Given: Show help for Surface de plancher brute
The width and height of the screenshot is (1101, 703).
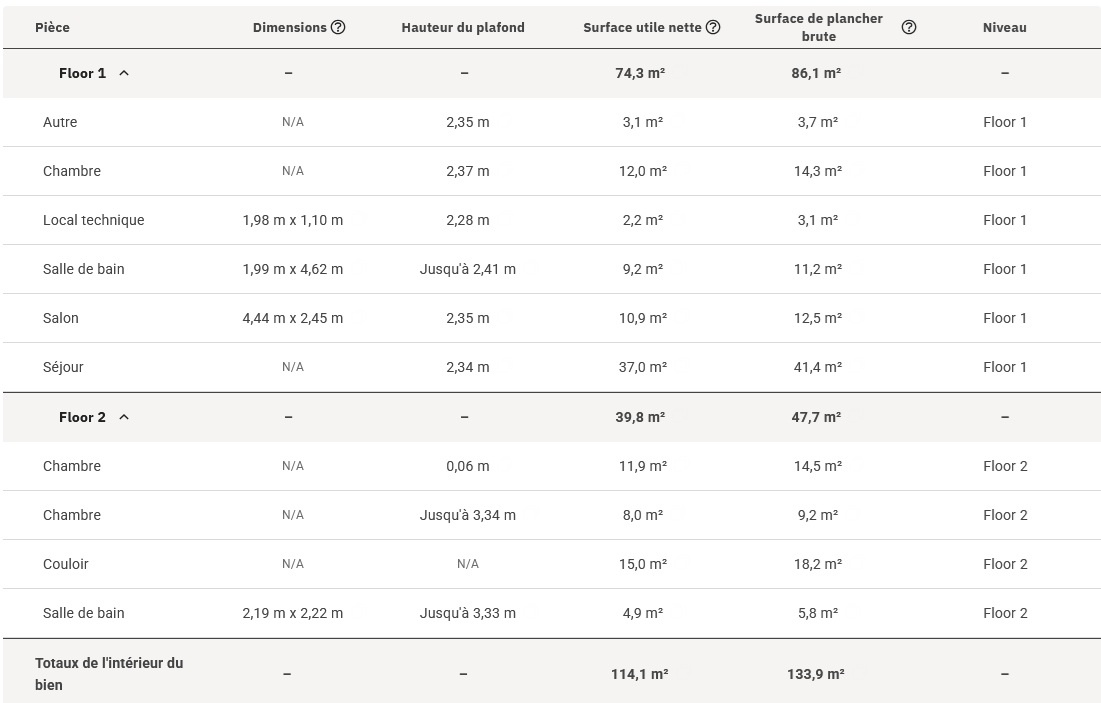Looking at the screenshot, I should pos(909,28).
